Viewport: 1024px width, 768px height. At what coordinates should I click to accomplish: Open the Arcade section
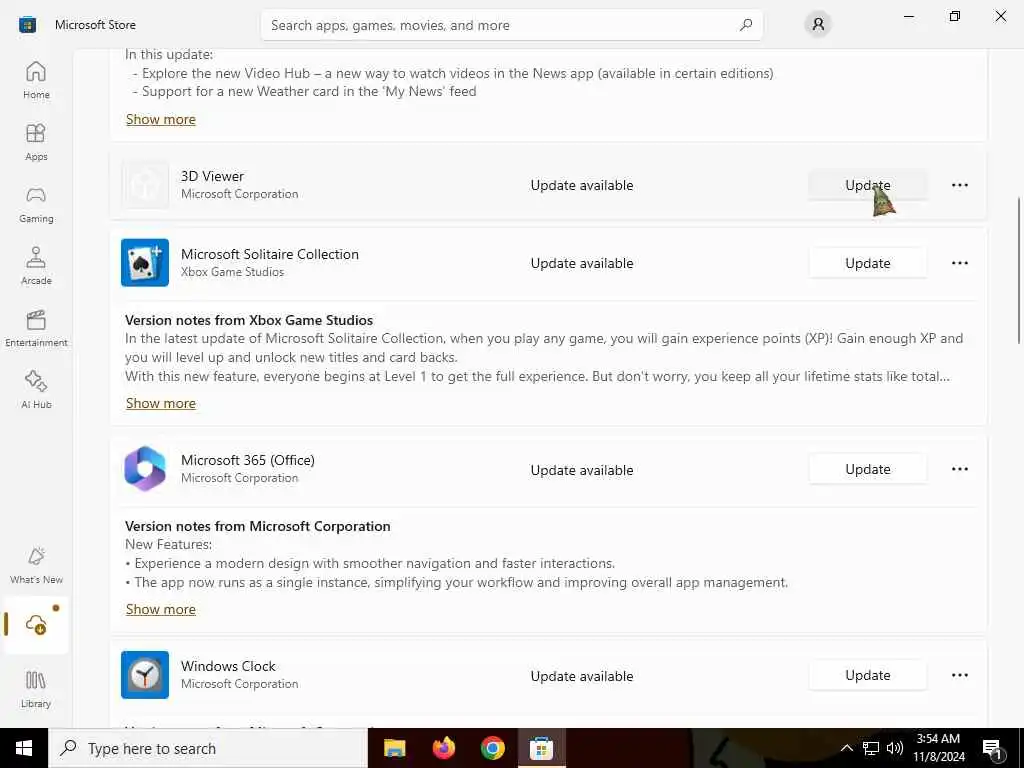[36, 266]
